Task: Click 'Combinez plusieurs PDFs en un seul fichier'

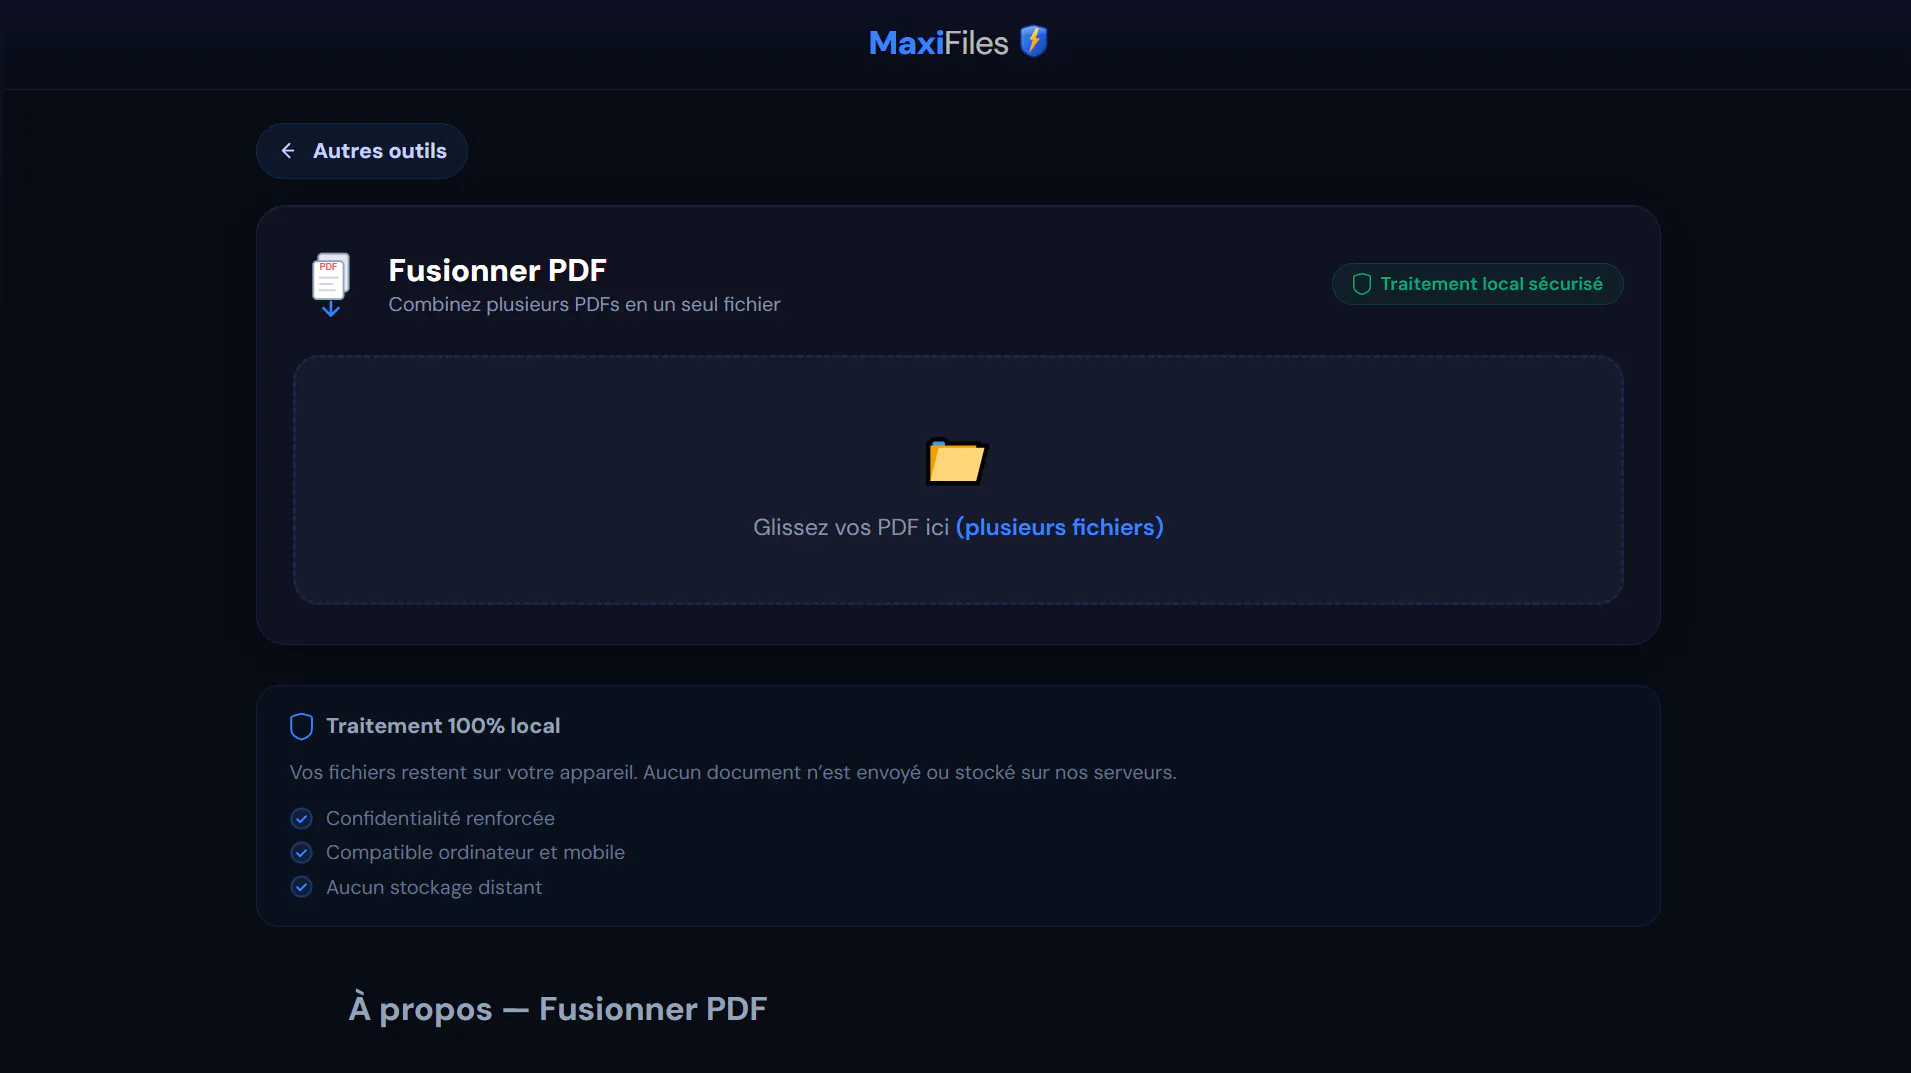Action: (584, 304)
